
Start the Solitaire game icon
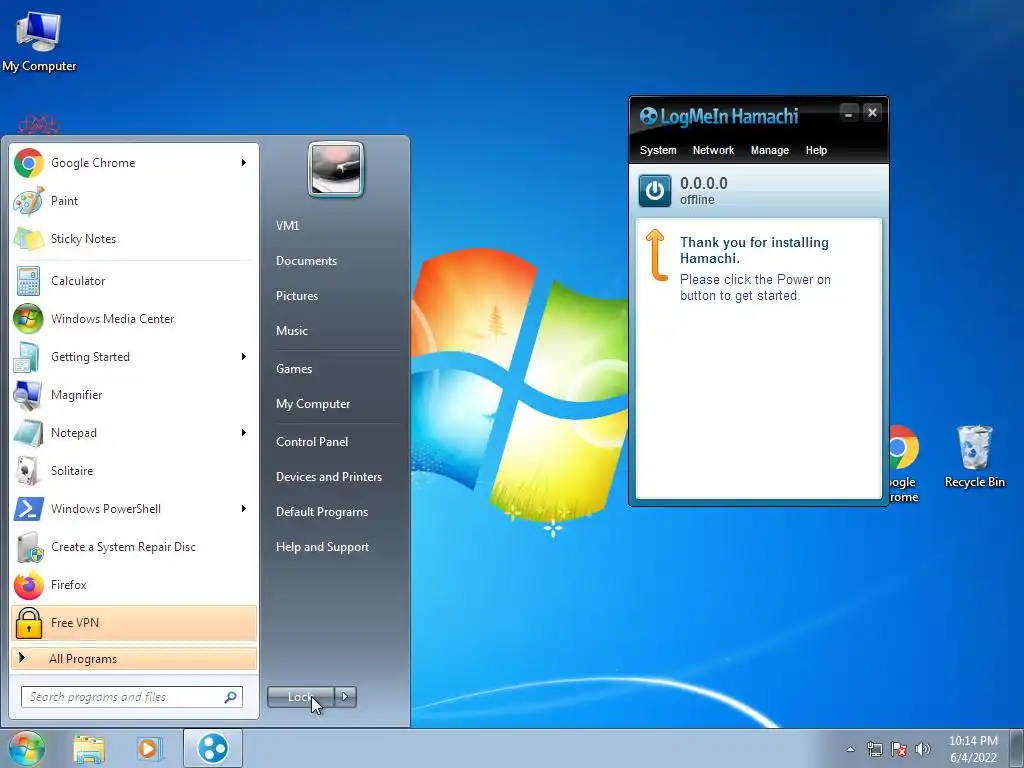coord(29,471)
